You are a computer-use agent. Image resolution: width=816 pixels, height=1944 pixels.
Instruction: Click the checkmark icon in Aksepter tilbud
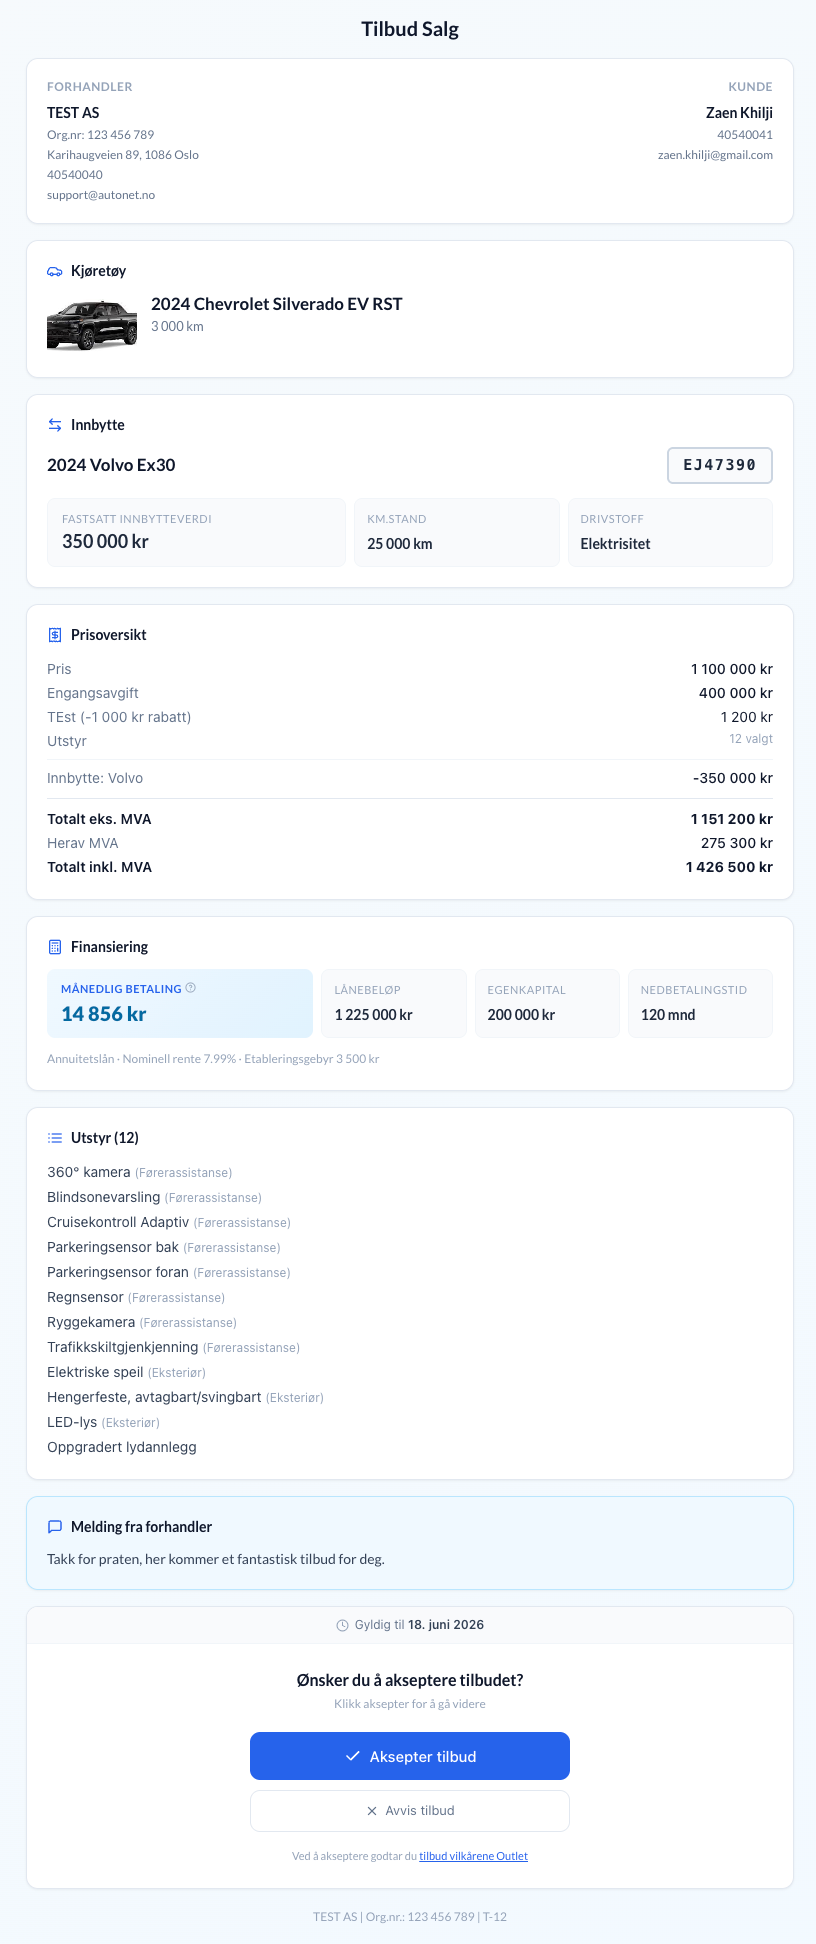click(x=353, y=1756)
